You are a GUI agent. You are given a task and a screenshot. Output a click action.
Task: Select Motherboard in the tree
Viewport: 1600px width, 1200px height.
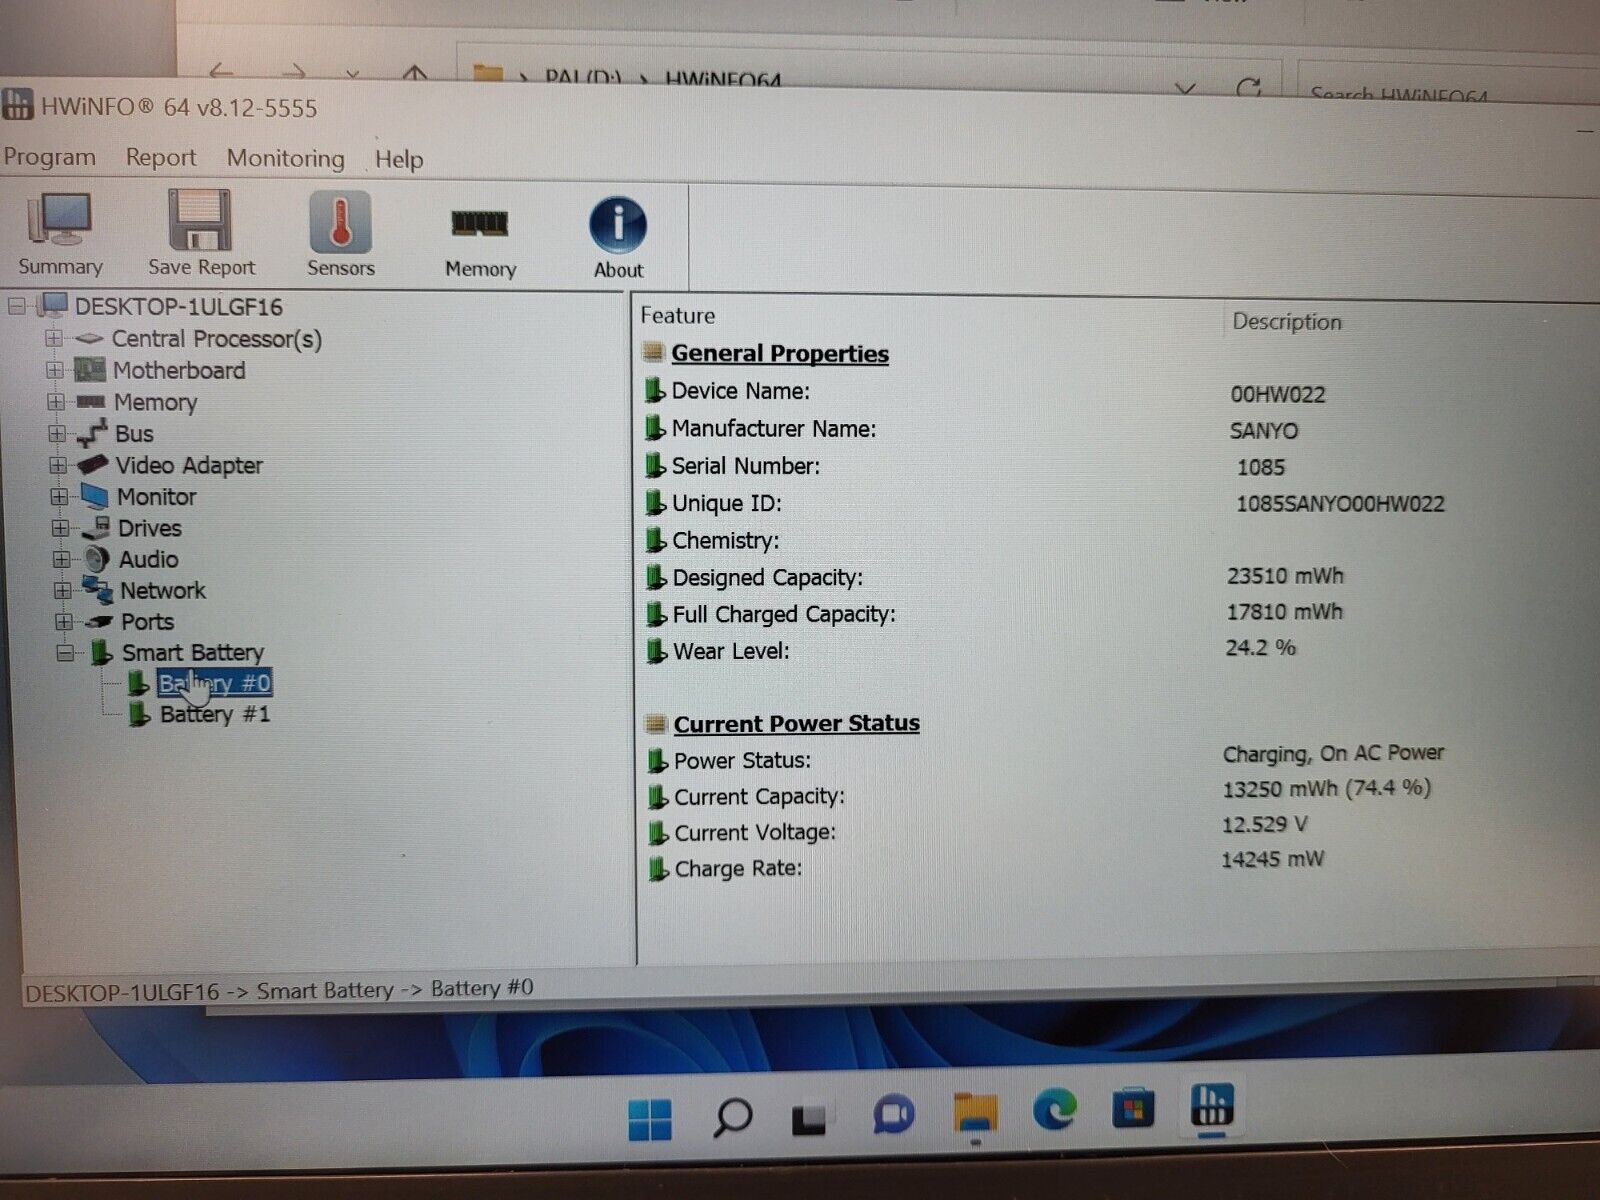179,370
